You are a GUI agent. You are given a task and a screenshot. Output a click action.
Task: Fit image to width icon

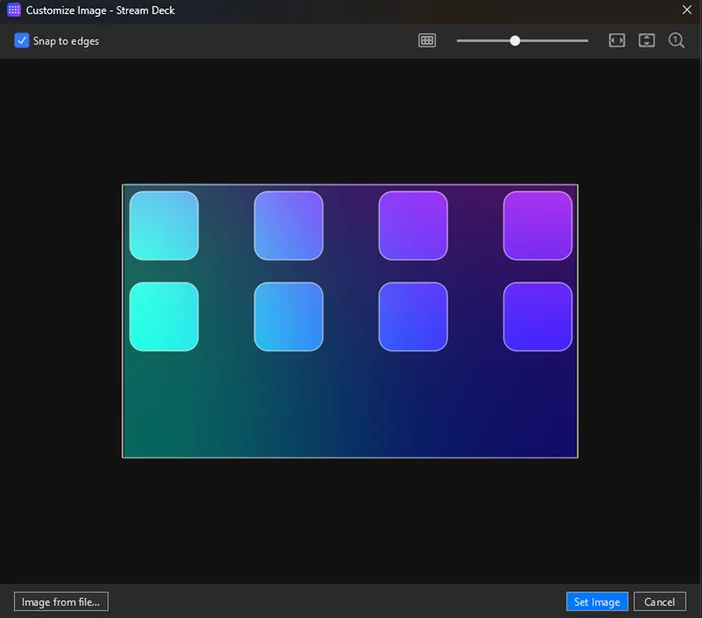click(617, 41)
